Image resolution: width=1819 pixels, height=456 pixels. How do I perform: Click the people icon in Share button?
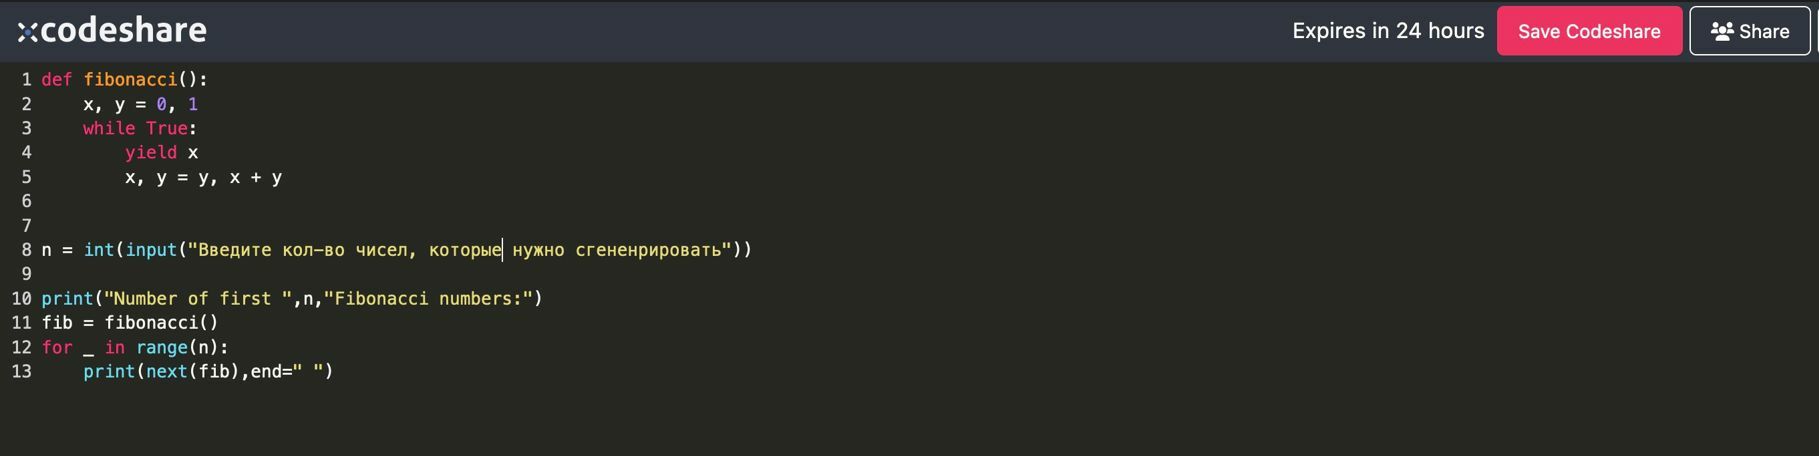coord(1721,31)
